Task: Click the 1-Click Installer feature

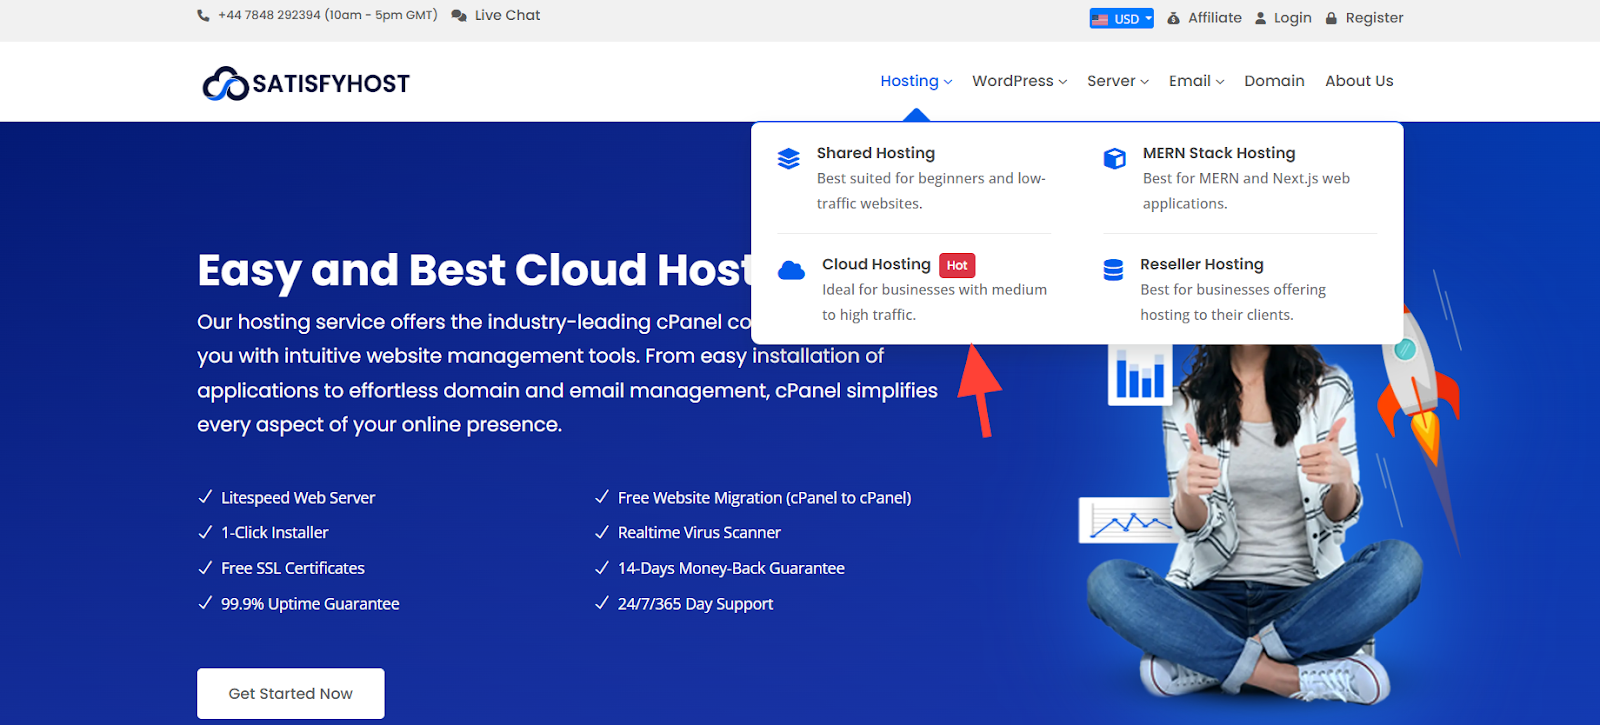Action: [x=275, y=533]
